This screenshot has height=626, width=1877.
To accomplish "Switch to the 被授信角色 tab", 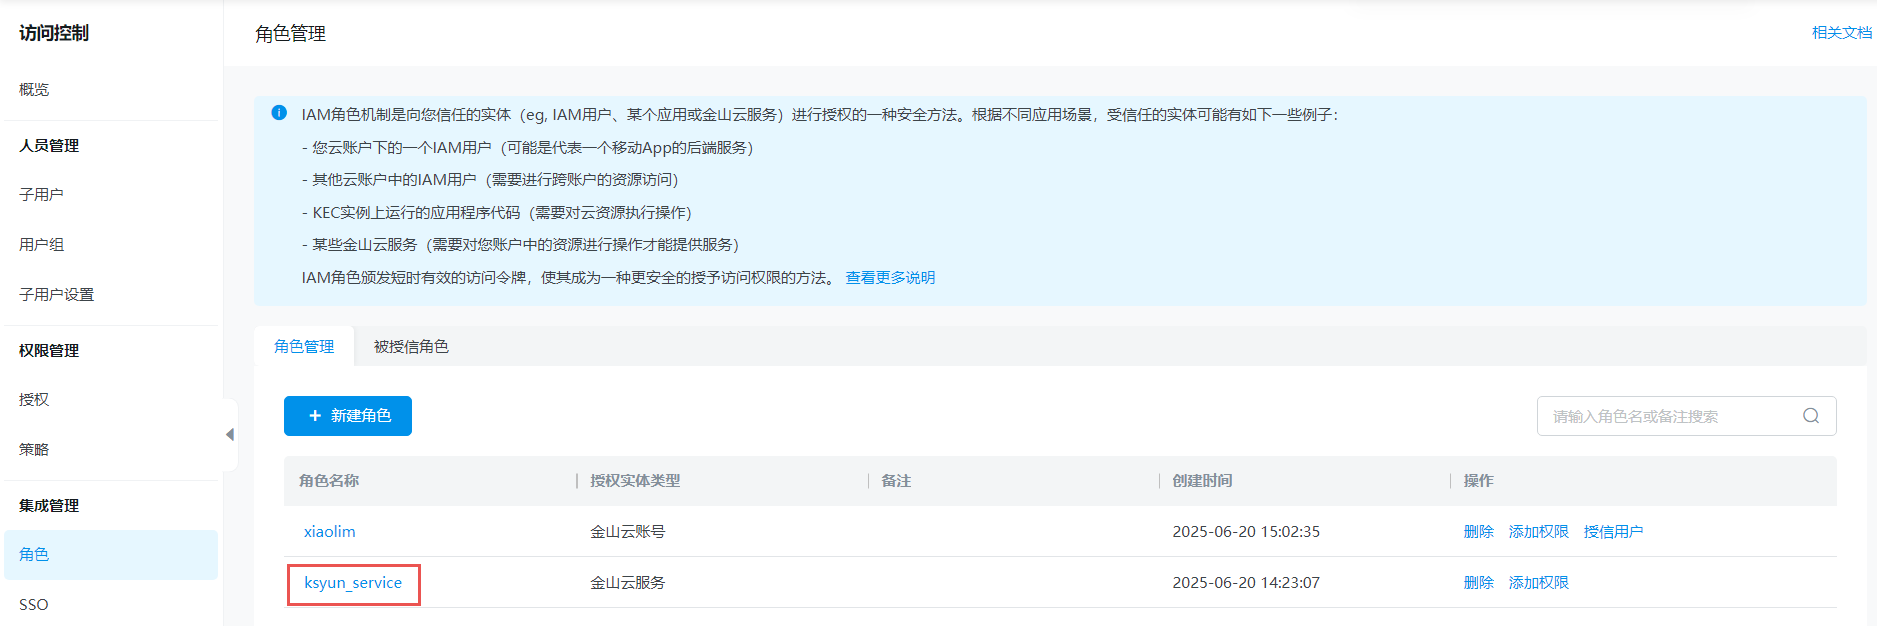I will point(411,347).
